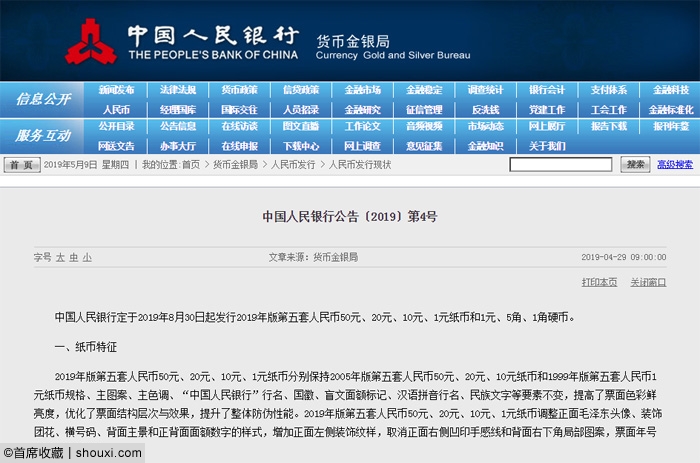Open 关于我们 page

547,146
